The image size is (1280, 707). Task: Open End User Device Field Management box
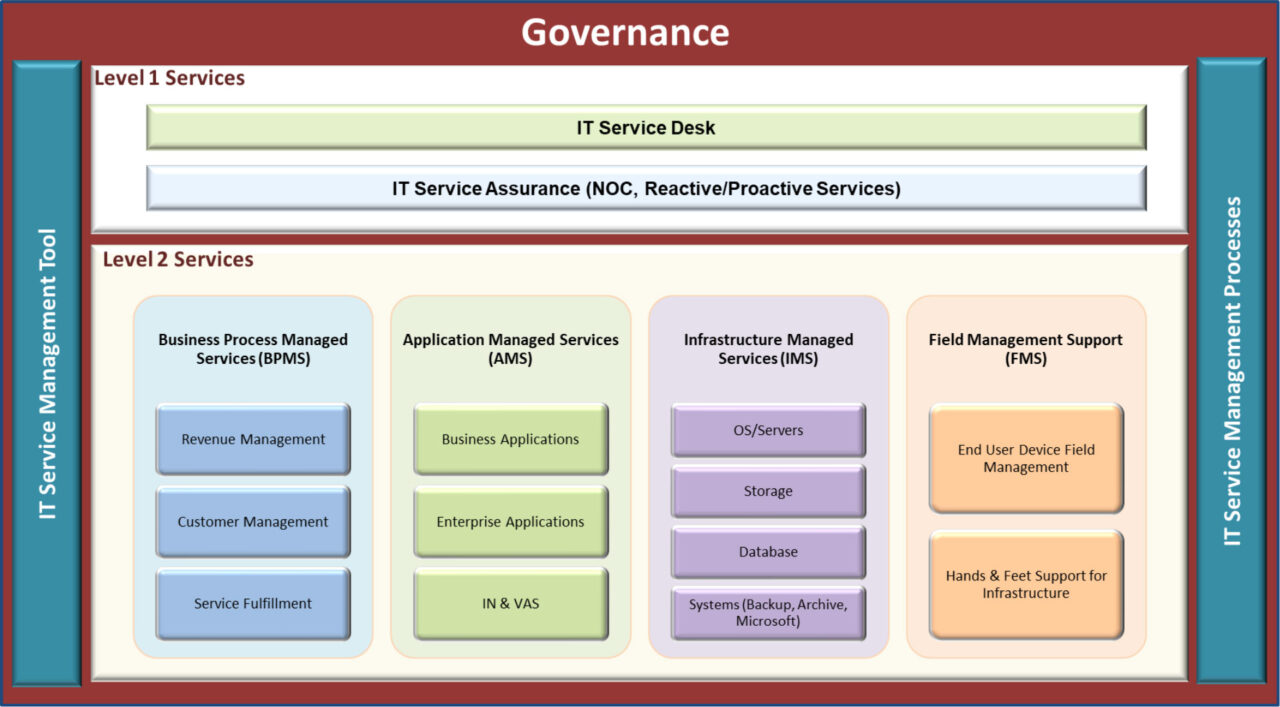(1026, 458)
